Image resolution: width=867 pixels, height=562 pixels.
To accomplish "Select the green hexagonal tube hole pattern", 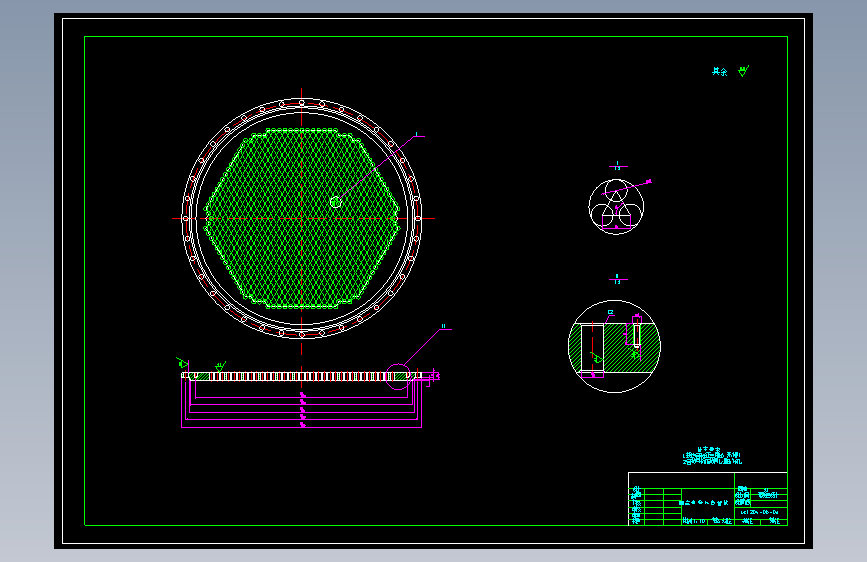I will click(x=301, y=218).
